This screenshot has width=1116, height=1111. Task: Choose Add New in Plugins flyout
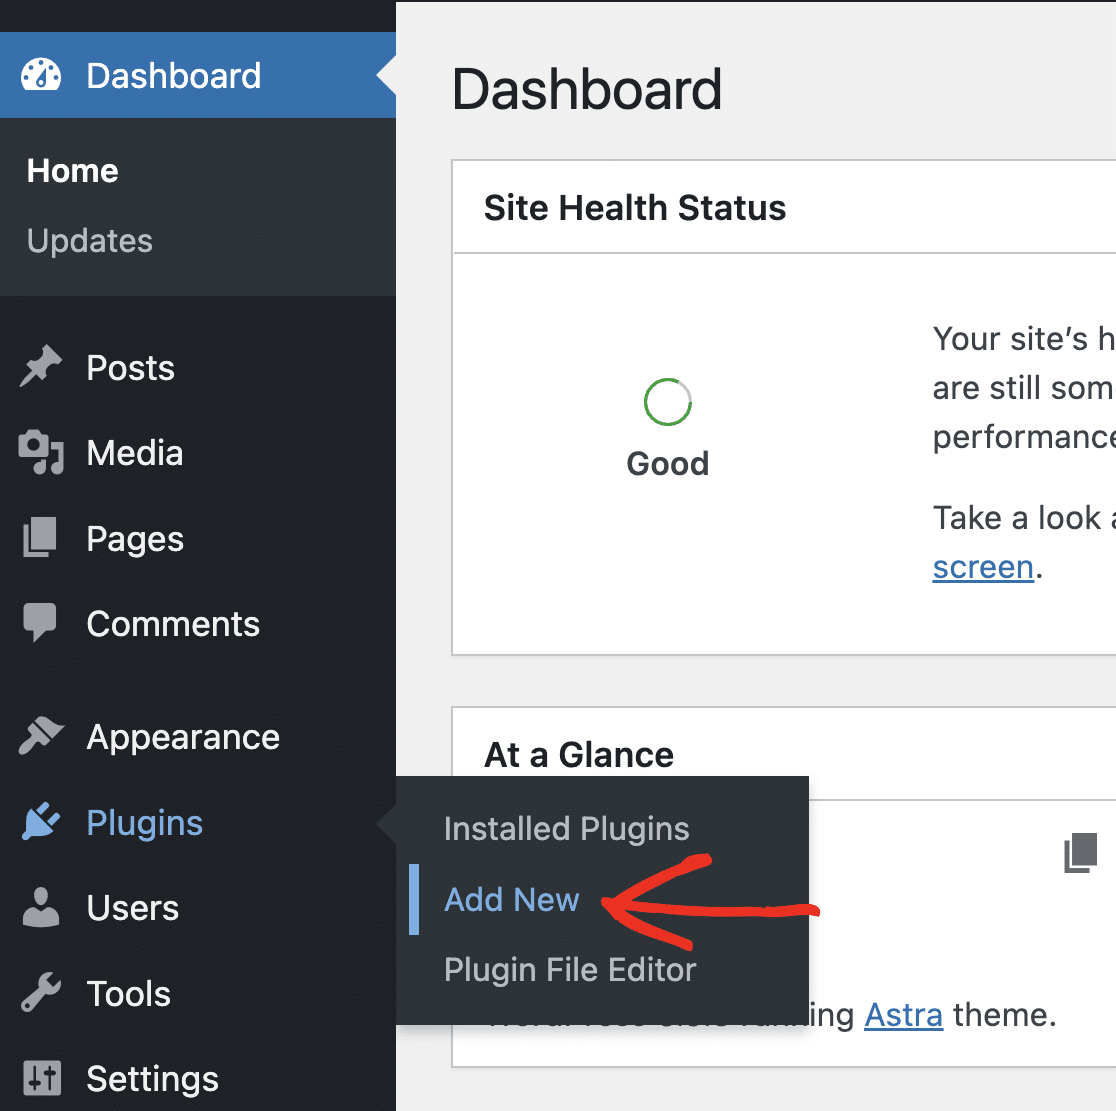pyautogui.click(x=512, y=900)
